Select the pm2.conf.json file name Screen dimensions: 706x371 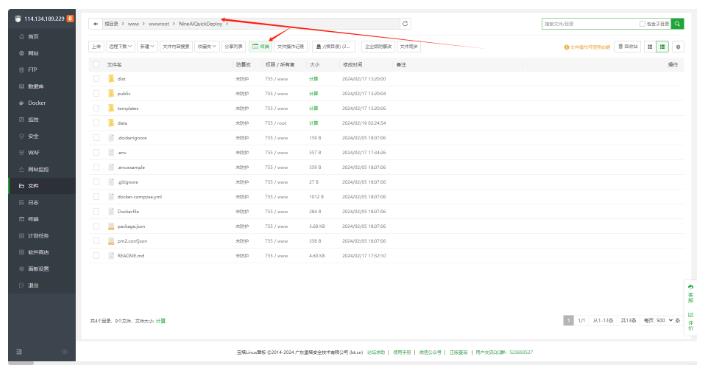132,241
